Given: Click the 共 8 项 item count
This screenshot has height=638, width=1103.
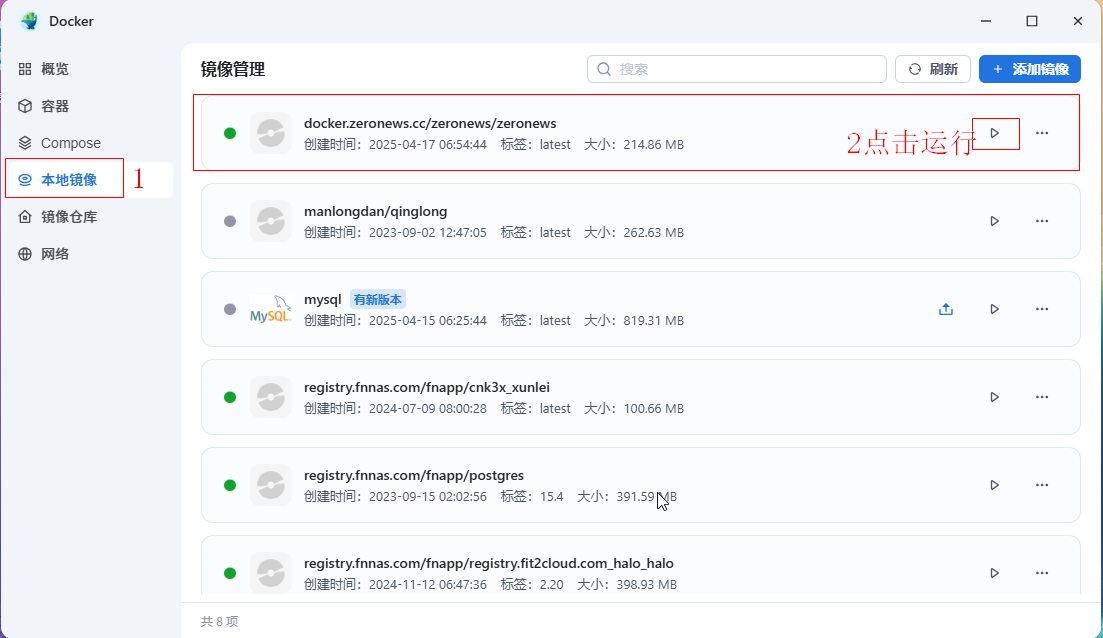Looking at the screenshot, I should 219,621.
